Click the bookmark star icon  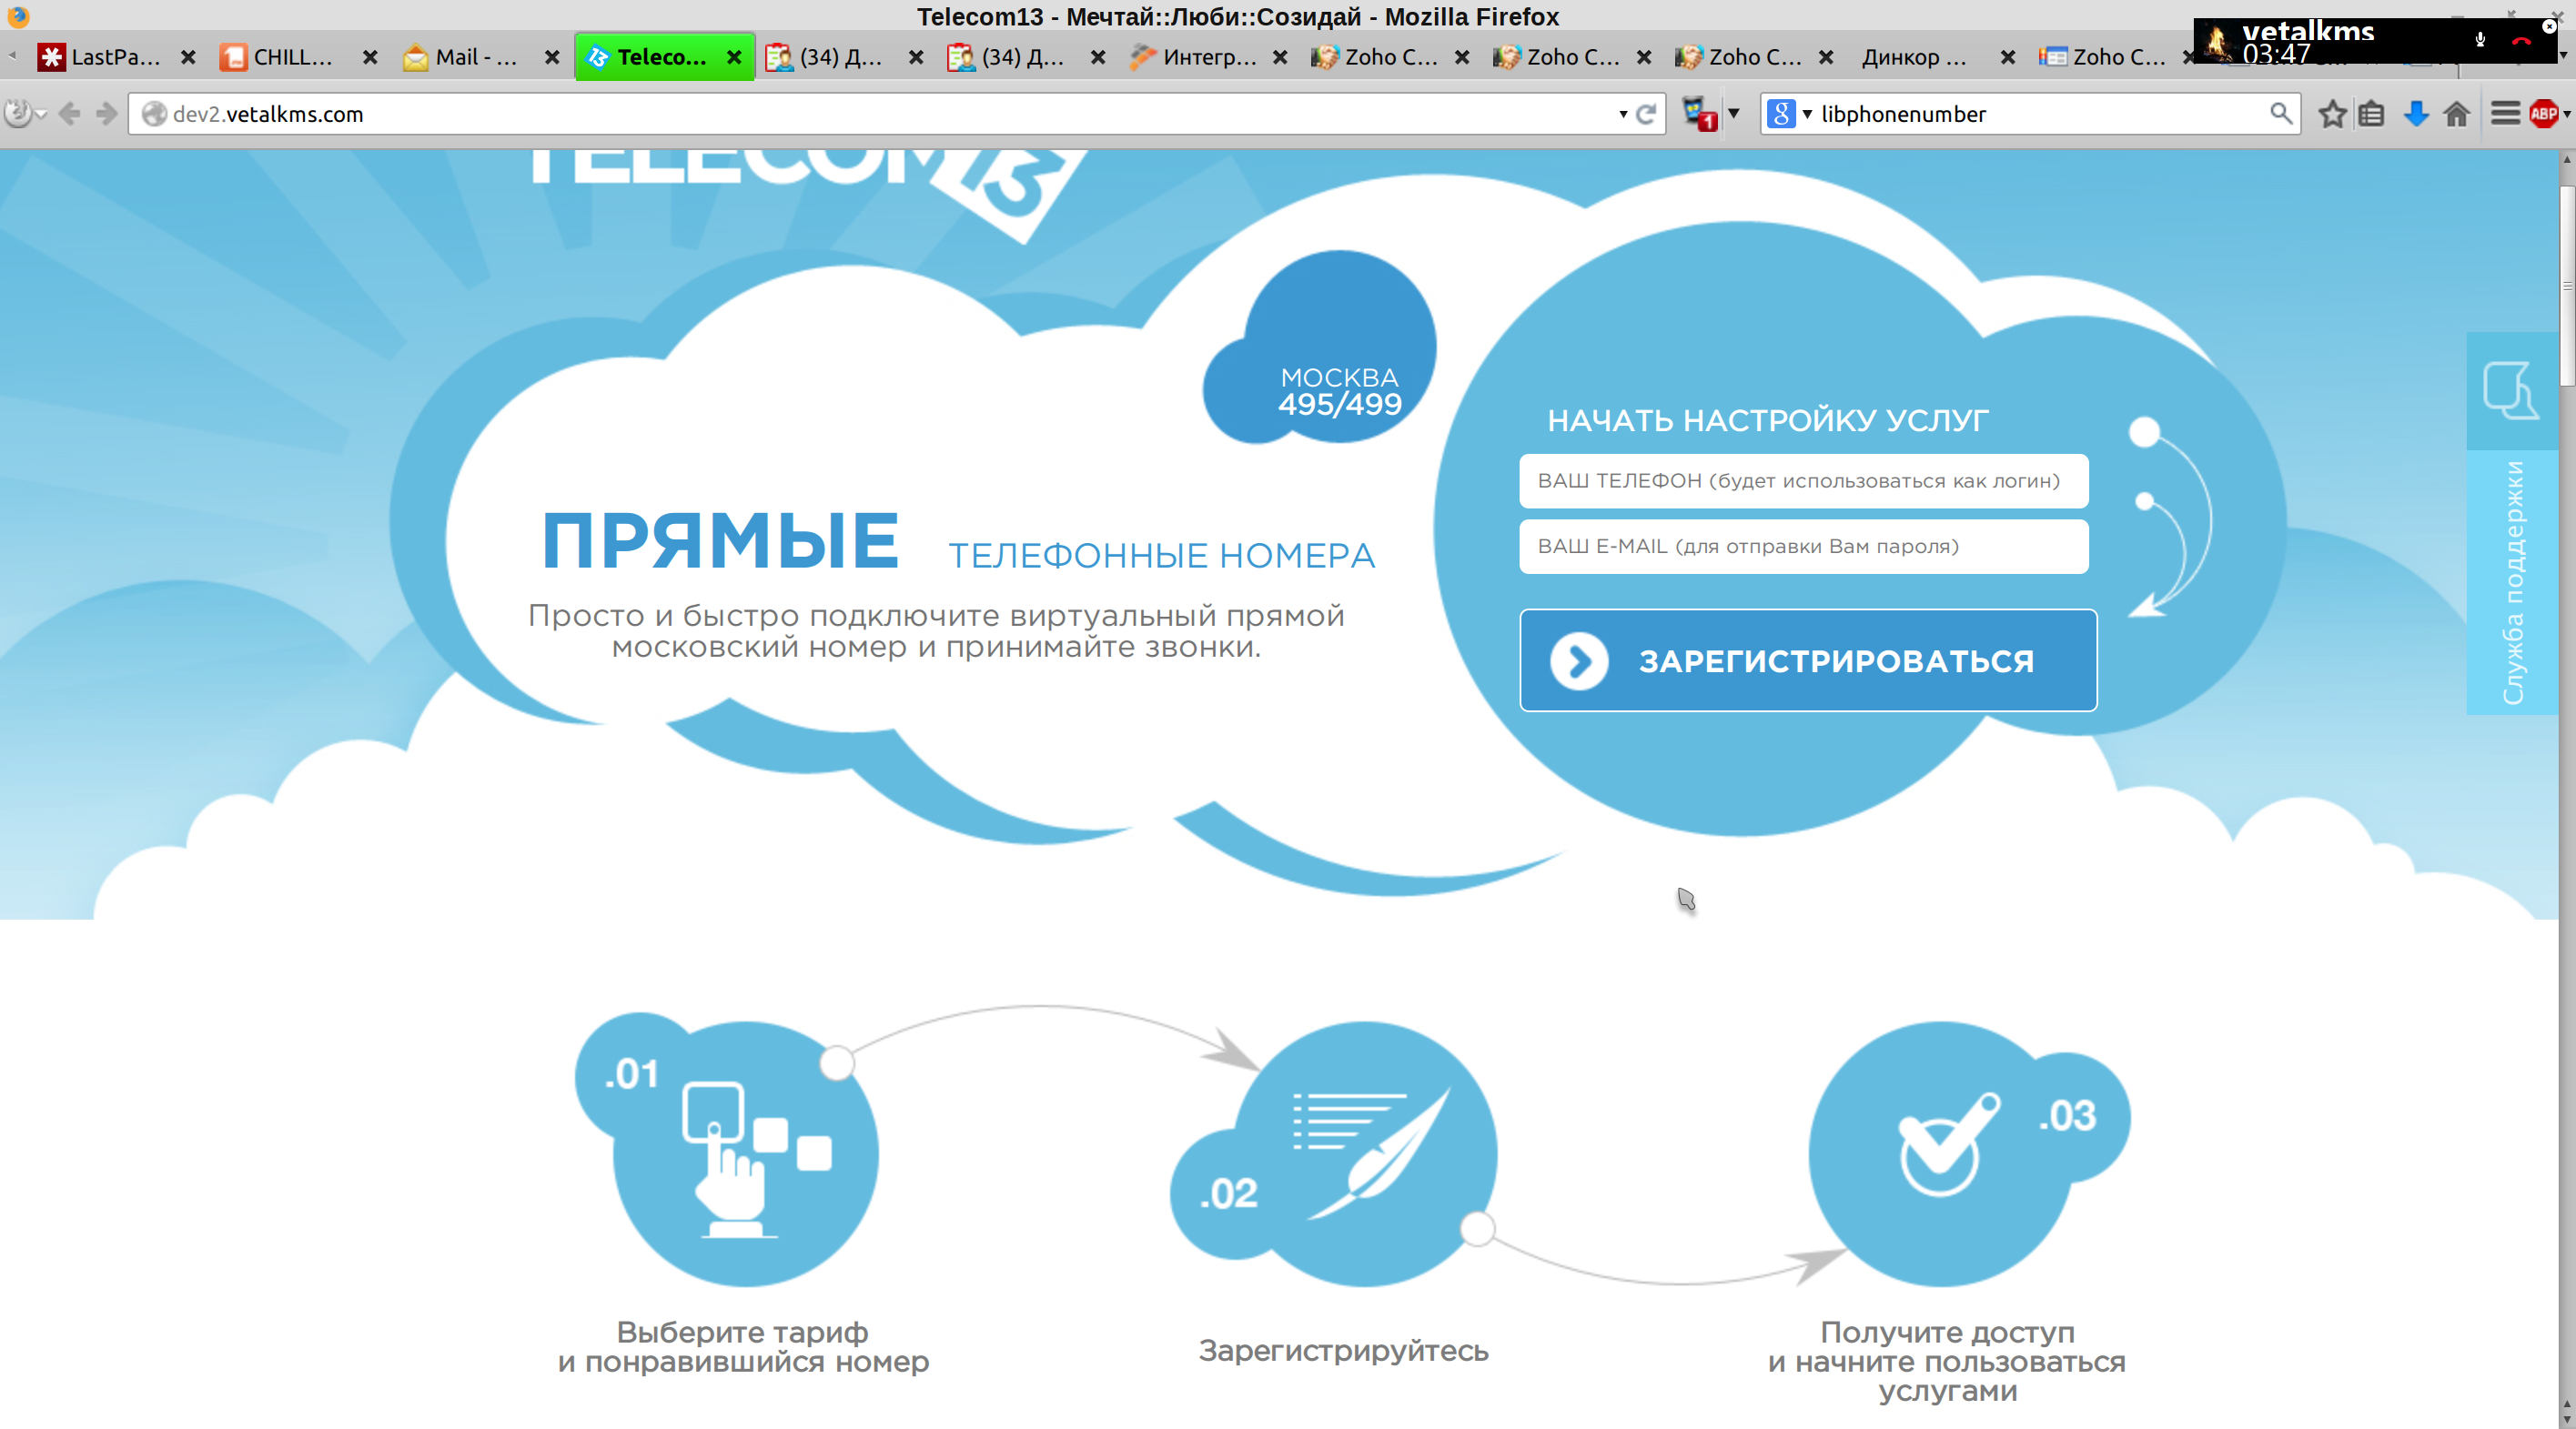pyautogui.click(x=2332, y=114)
